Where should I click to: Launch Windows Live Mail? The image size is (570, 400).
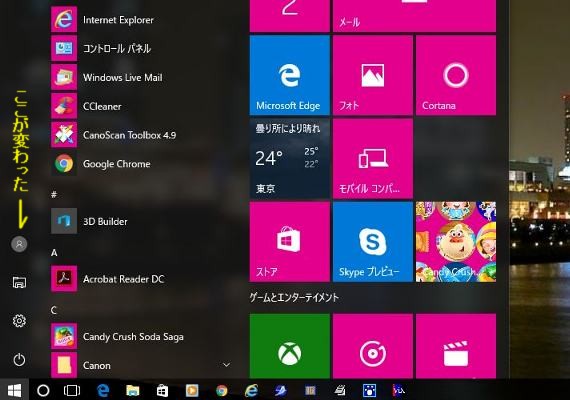[142, 77]
